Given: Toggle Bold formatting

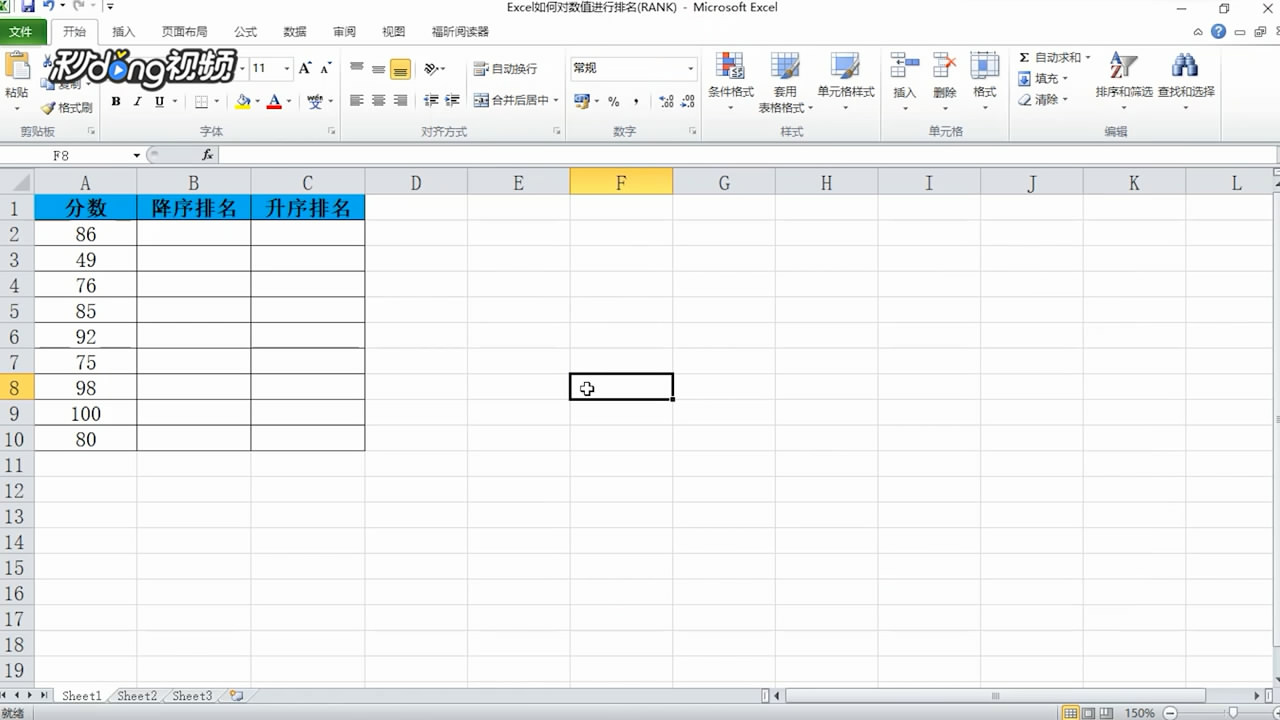Looking at the screenshot, I should pyautogui.click(x=116, y=101).
